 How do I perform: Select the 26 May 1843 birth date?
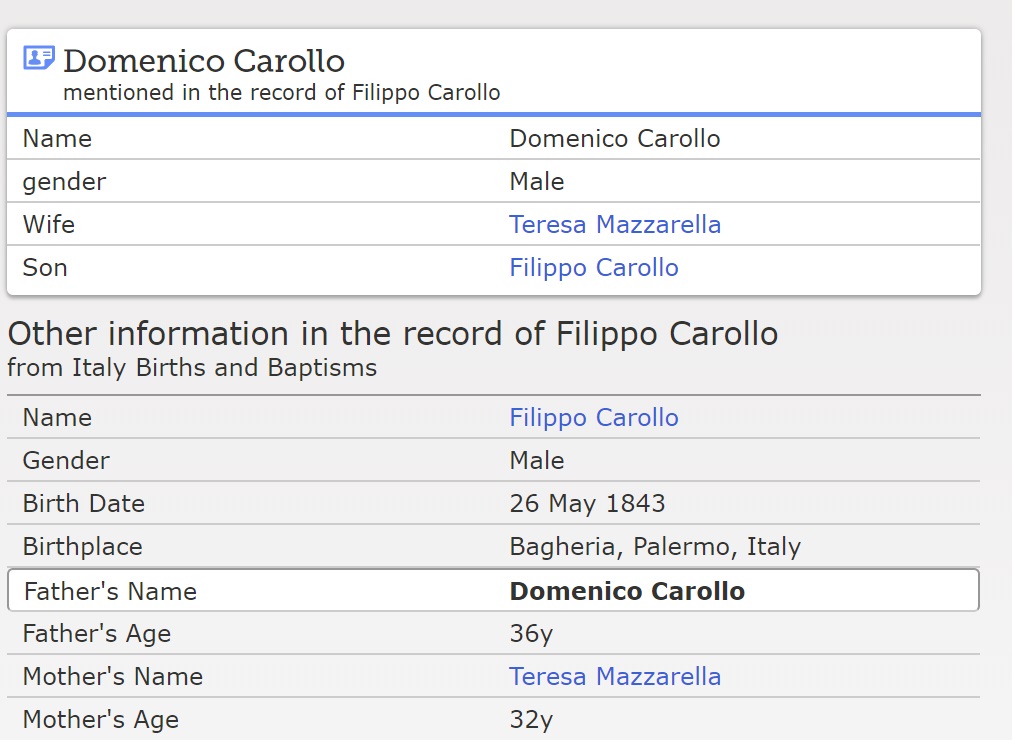point(587,504)
